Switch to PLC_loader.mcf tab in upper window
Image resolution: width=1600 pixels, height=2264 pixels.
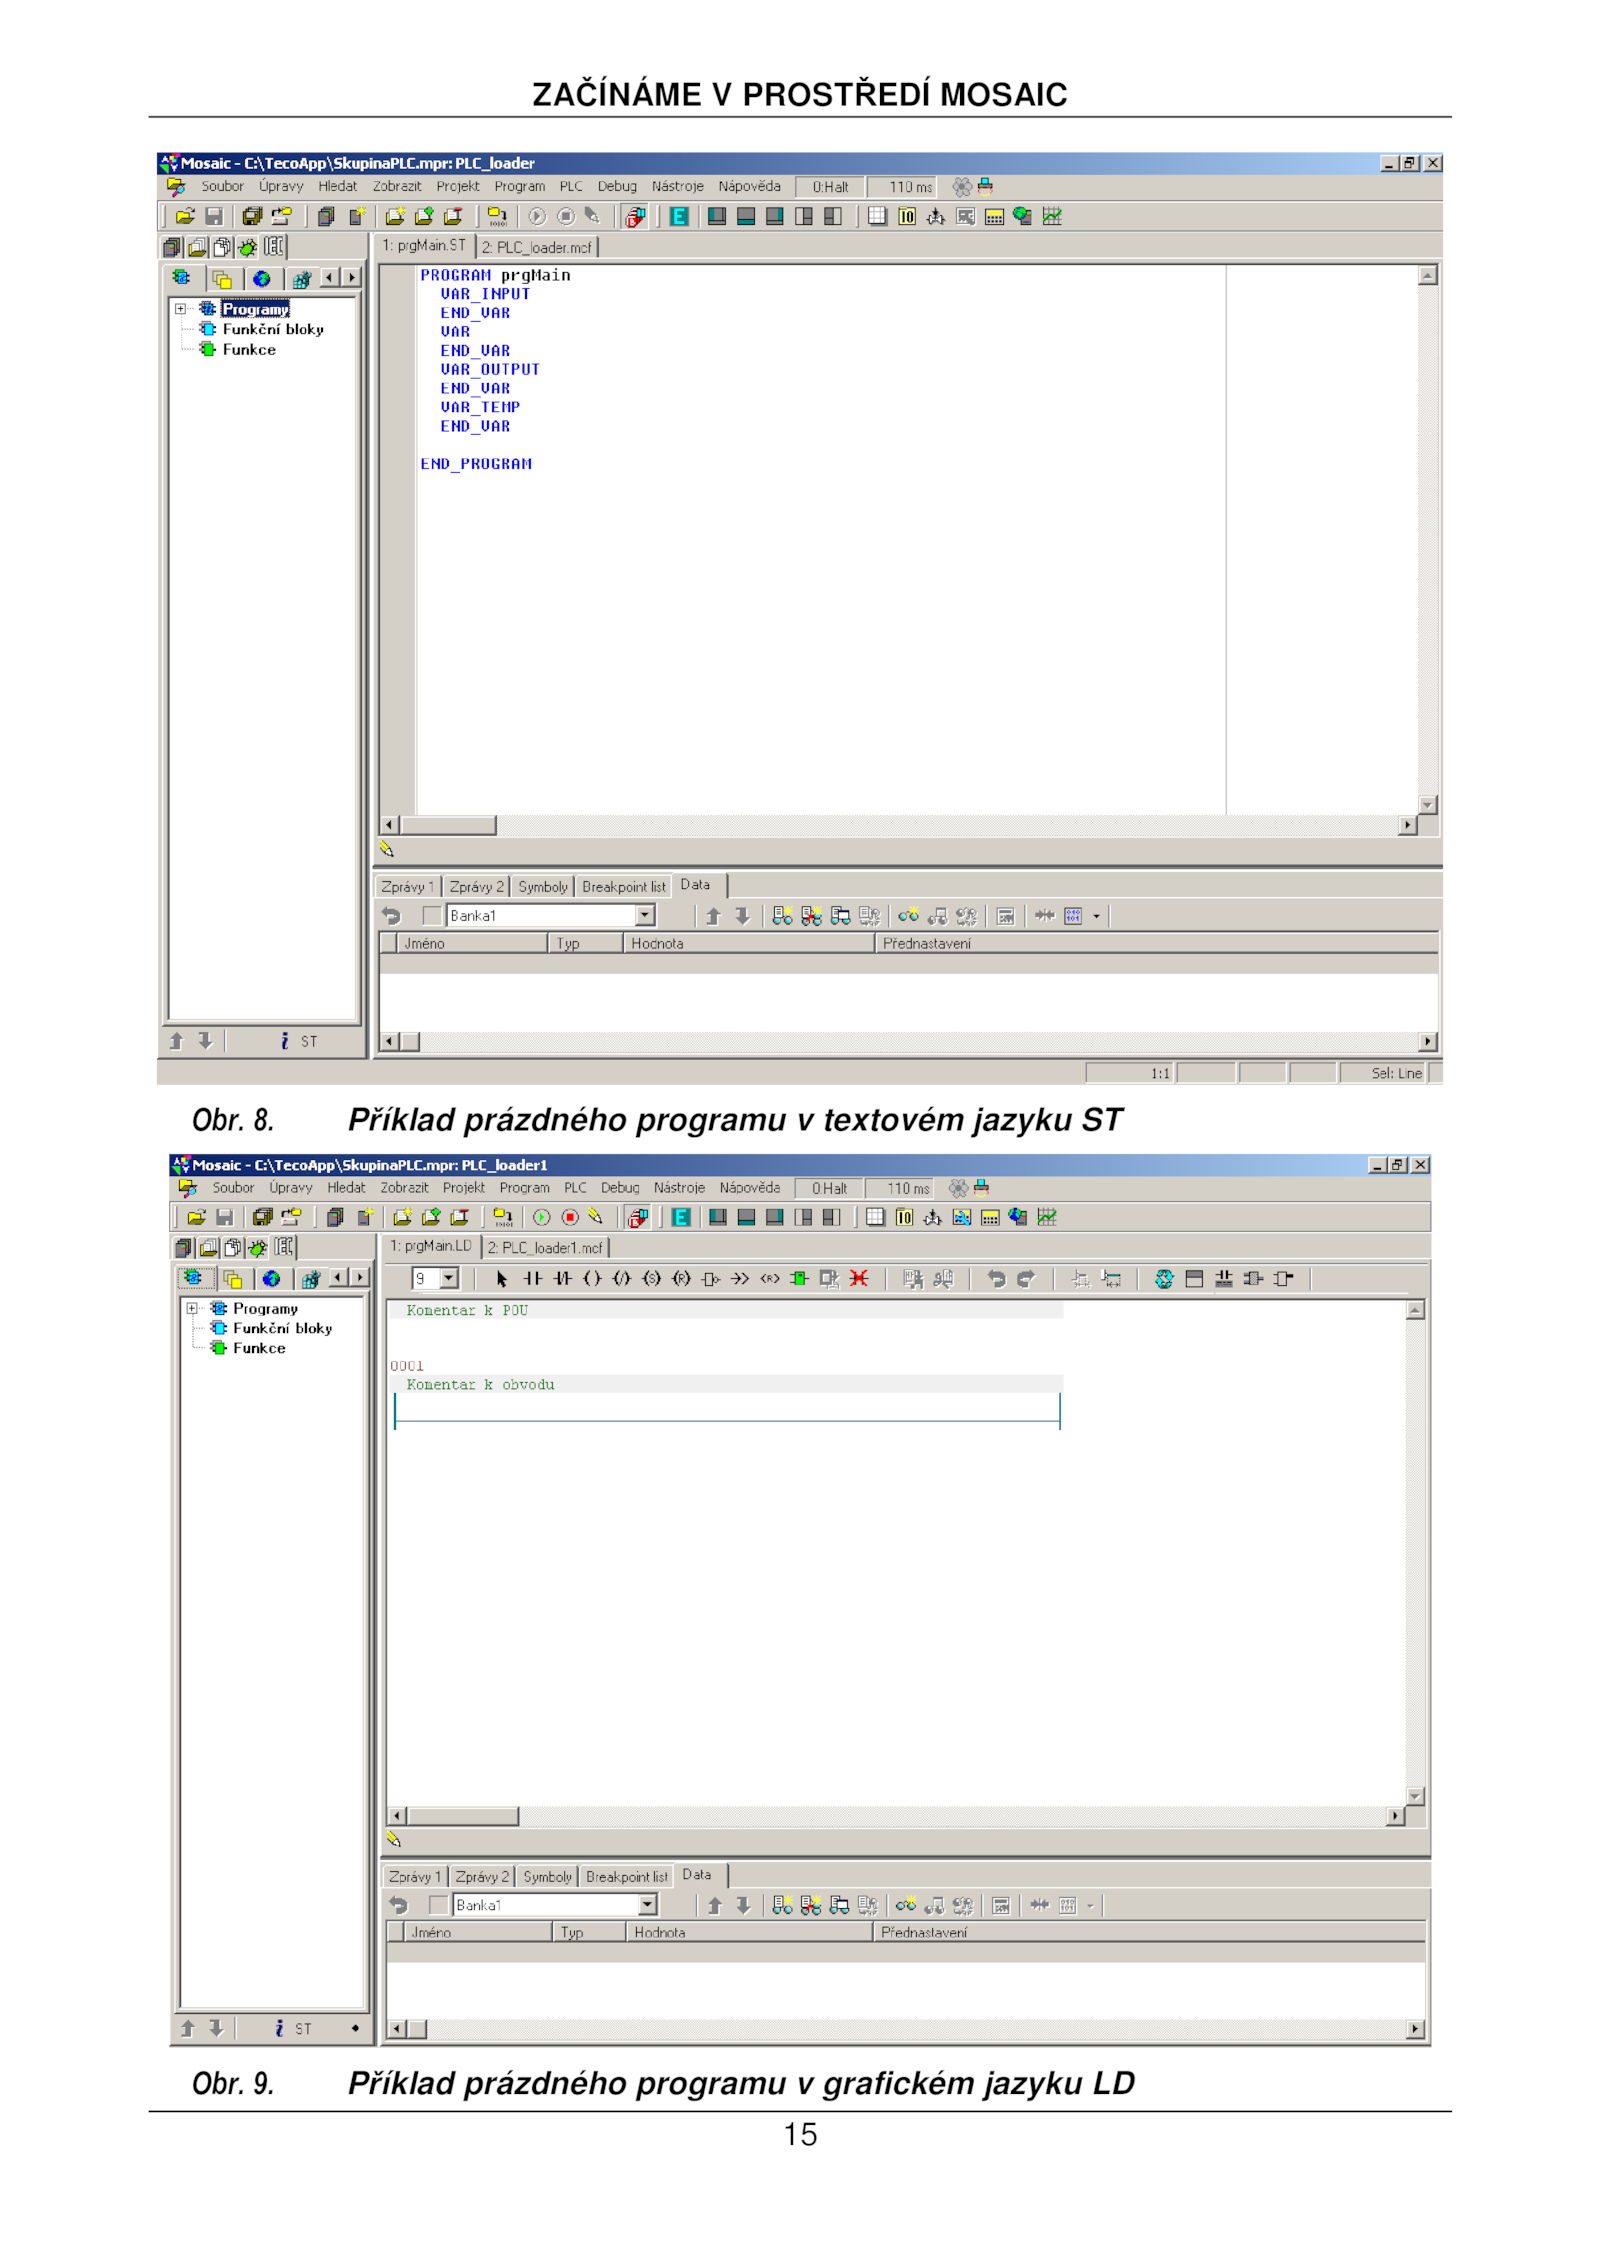pyautogui.click(x=537, y=247)
